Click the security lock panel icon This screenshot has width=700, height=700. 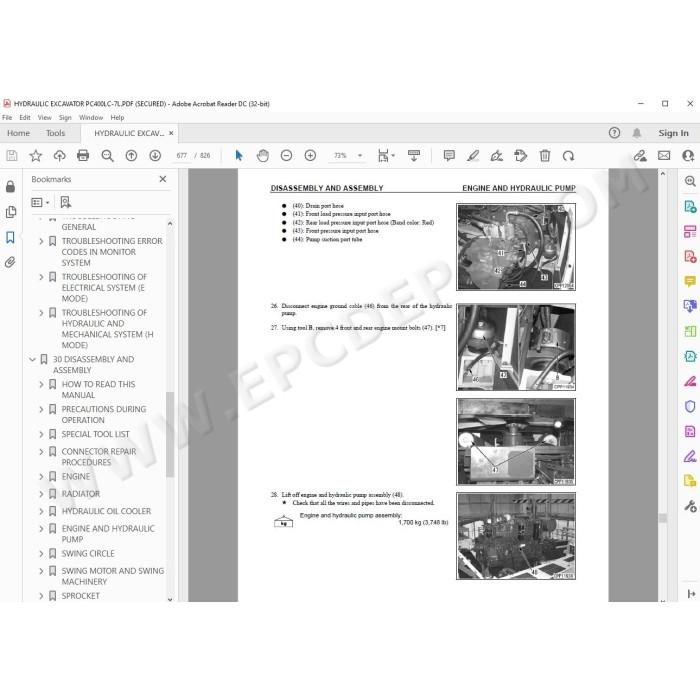[x=11, y=186]
